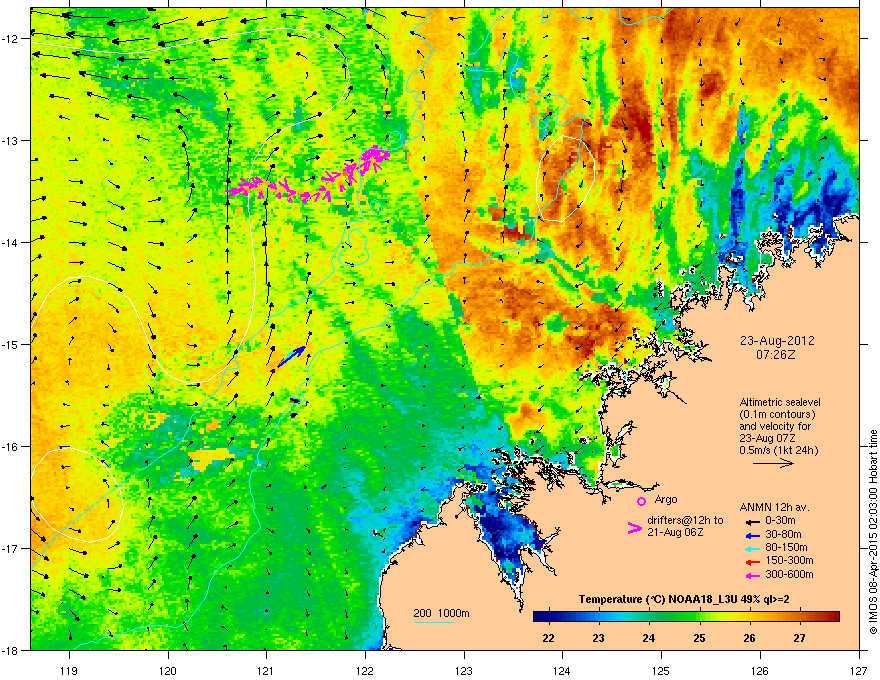Click the time text 07:26Z
Screen dimensions: 880x680
click(x=776, y=355)
